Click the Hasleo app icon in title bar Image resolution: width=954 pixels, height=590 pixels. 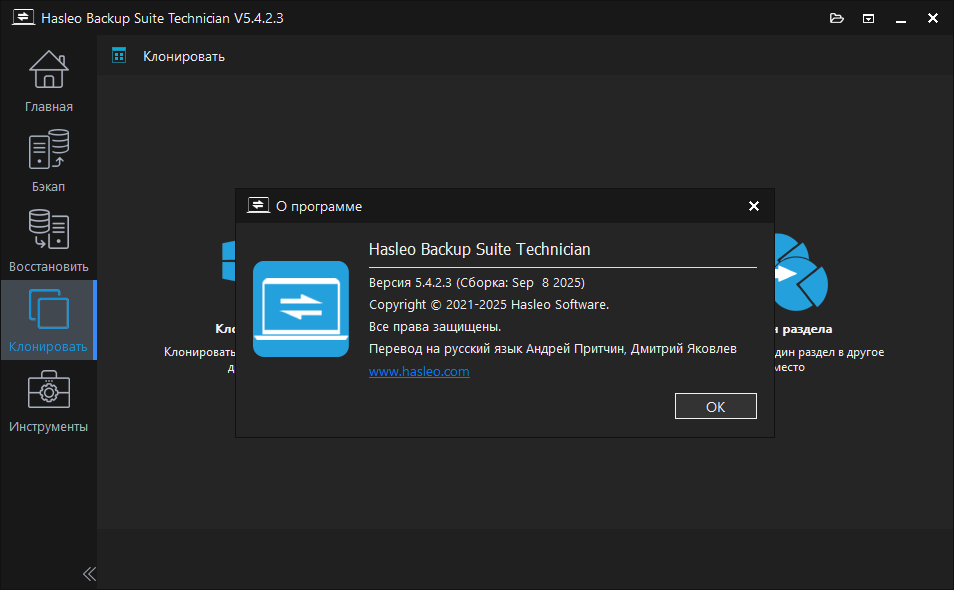click(x=23, y=17)
